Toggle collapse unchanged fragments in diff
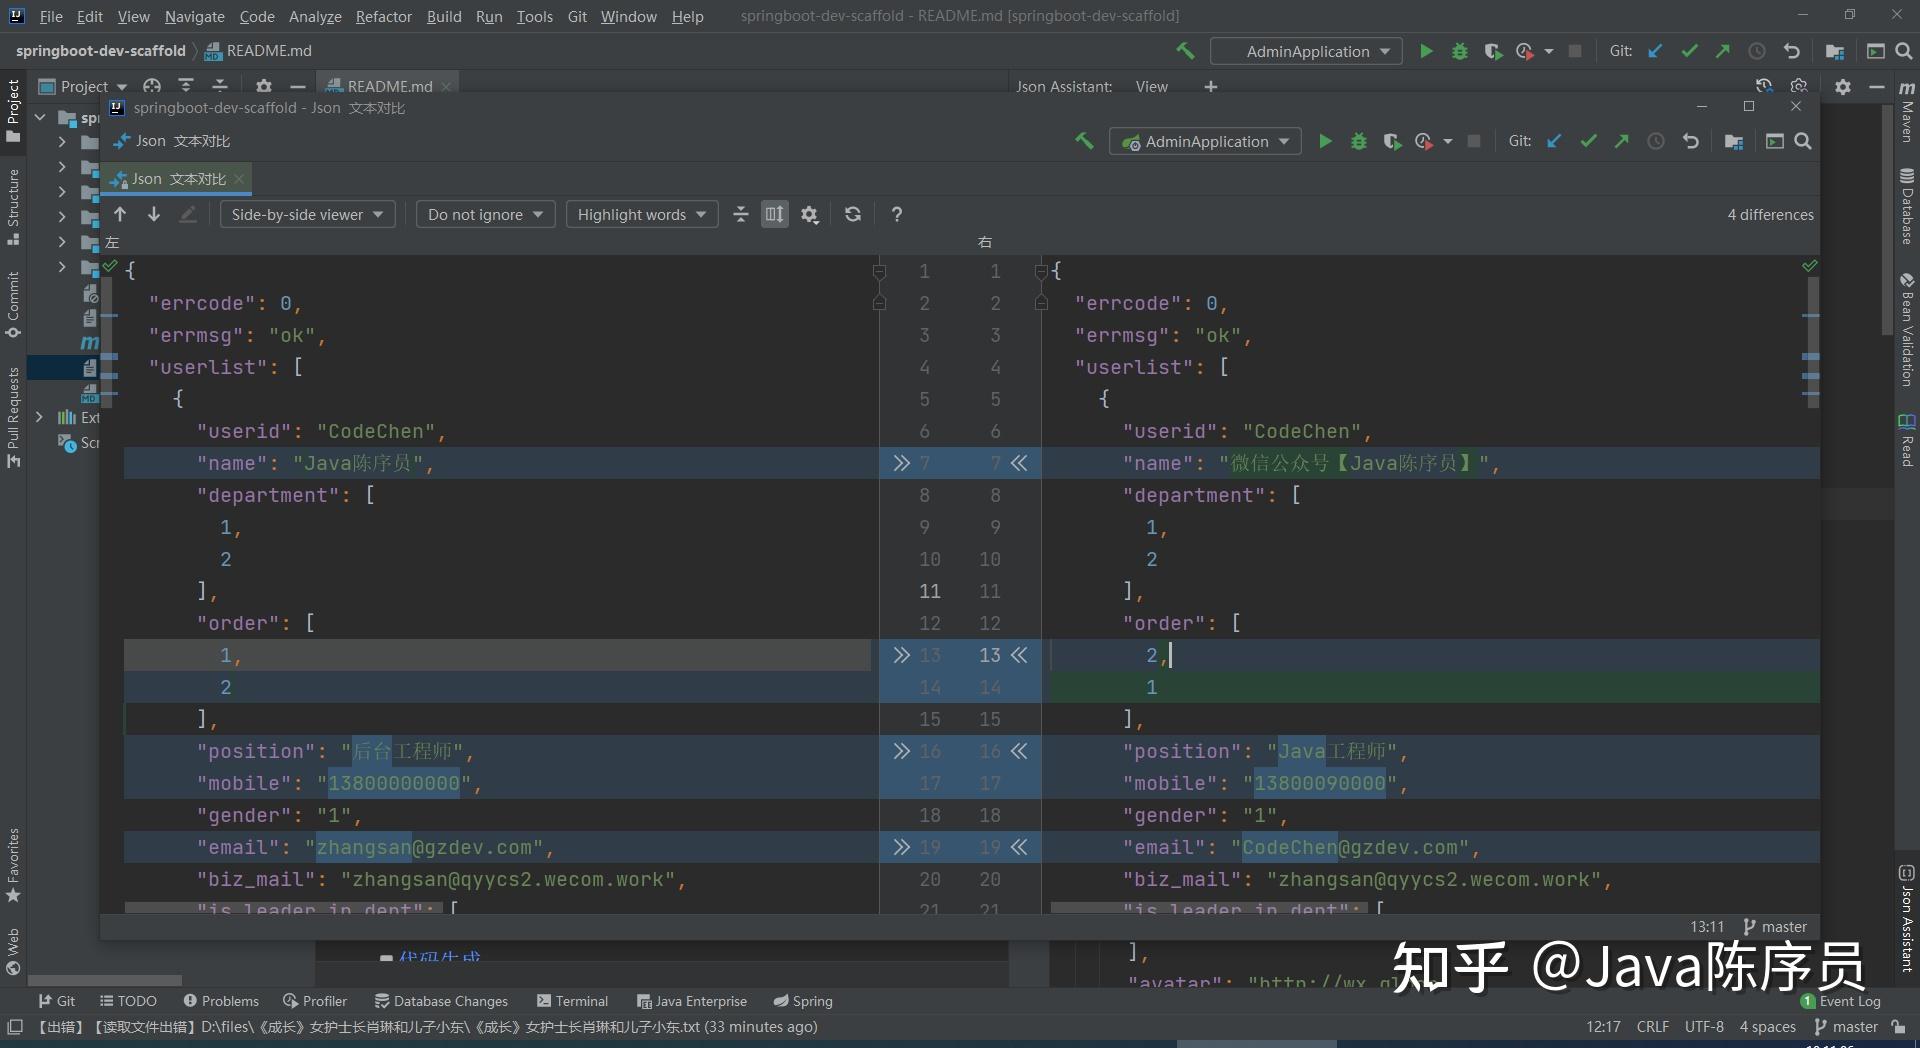This screenshot has height=1048, width=1920. (741, 213)
